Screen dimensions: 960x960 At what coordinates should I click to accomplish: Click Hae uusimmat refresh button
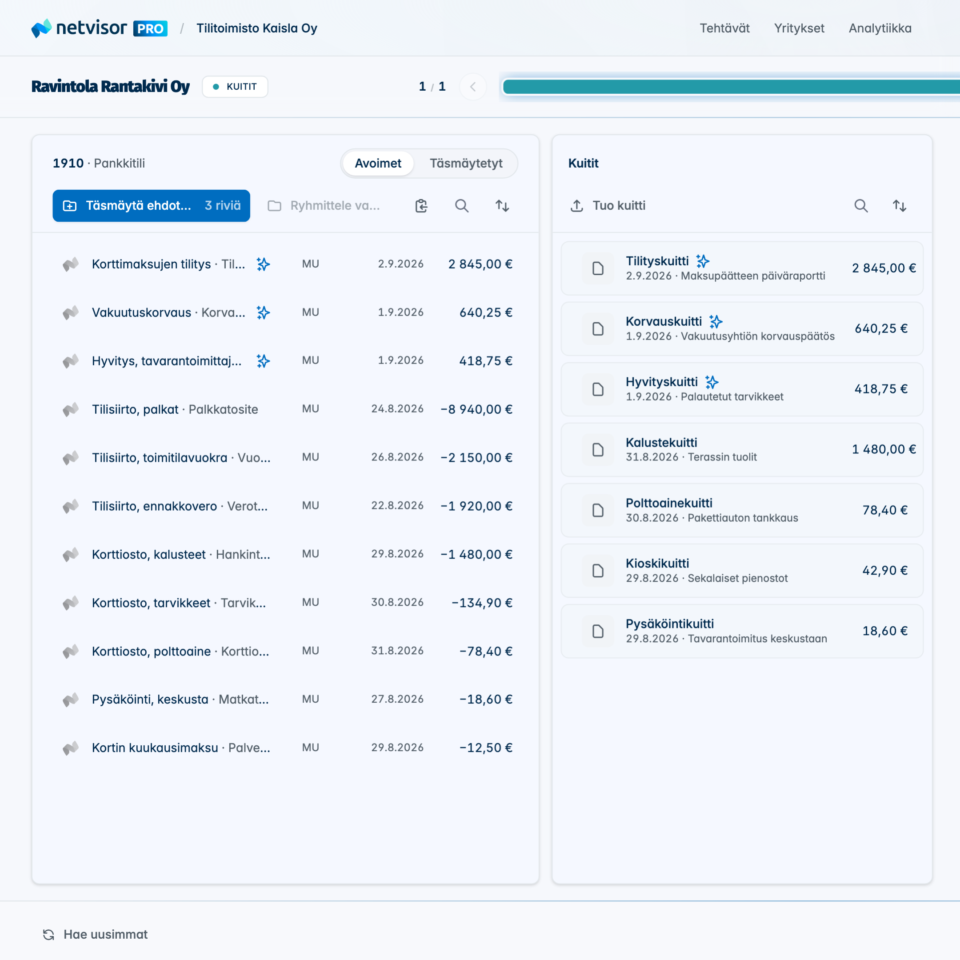click(96, 934)
